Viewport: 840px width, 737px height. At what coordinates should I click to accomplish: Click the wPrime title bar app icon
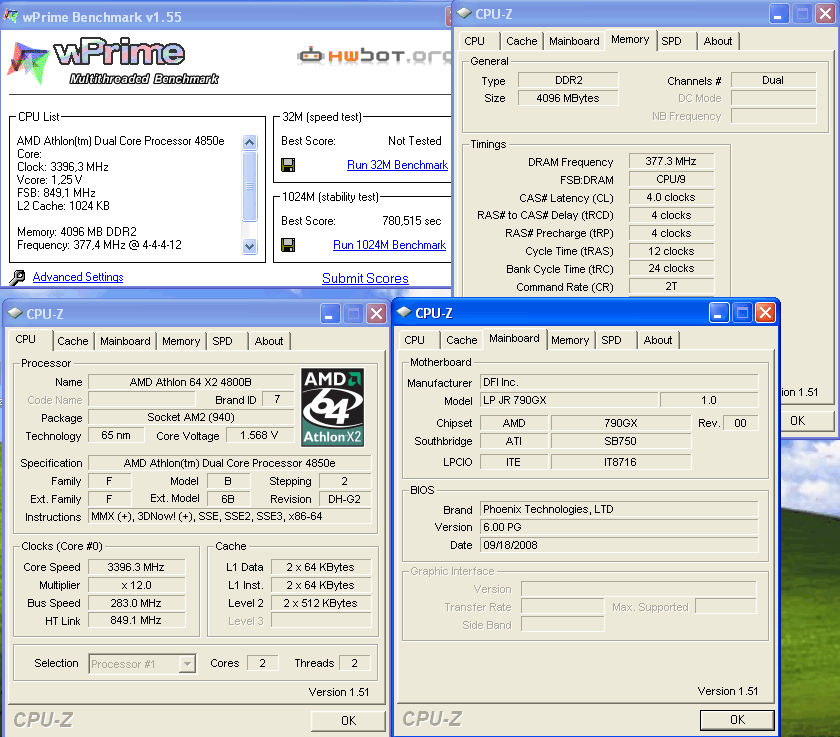tap(10, 16)
